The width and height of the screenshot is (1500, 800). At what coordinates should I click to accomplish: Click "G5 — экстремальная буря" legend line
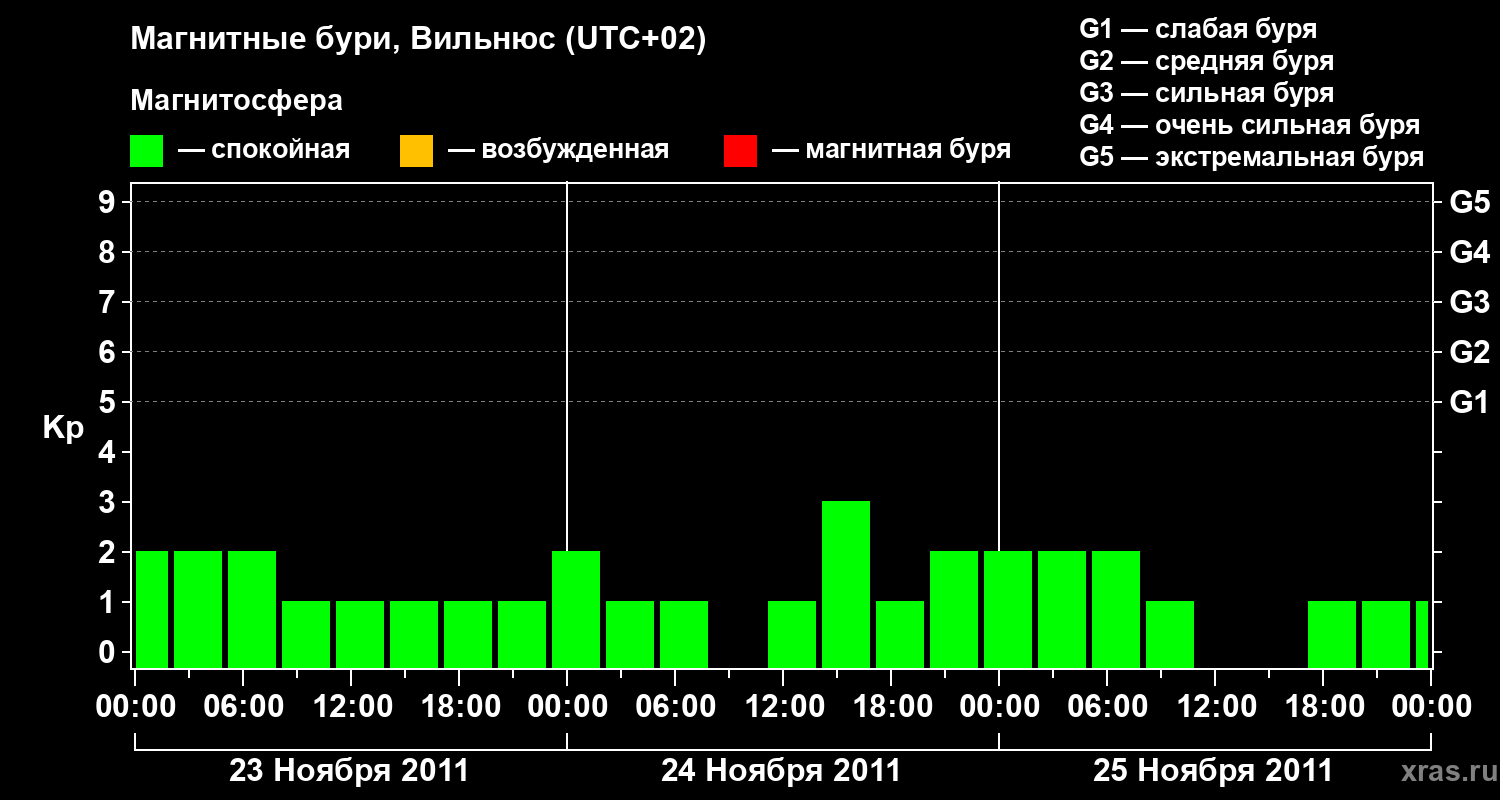pyautogui.click(x=1251, y=157)
